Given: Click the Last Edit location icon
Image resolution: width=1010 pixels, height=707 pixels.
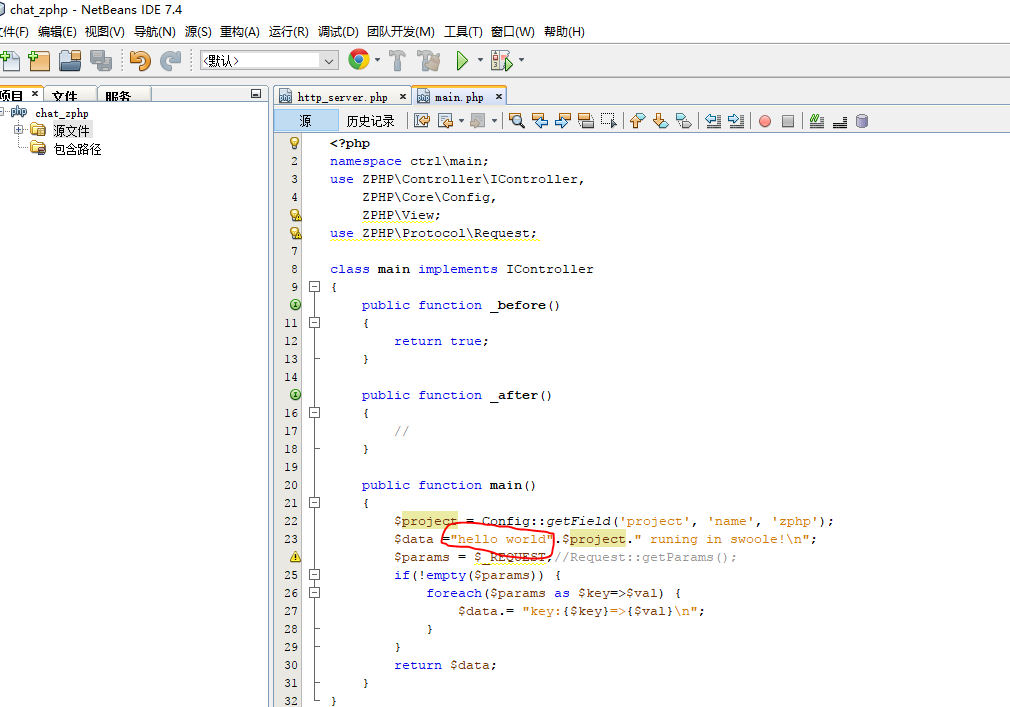Looking at the screenshot, I should pyautogui.click(x=422, y=120).
